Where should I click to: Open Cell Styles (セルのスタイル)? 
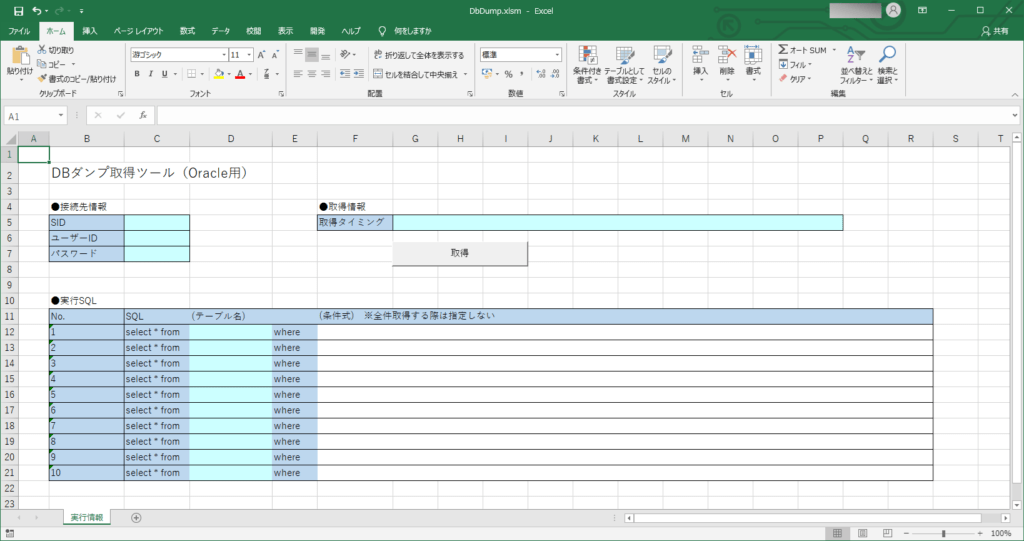tap(662, 65)
